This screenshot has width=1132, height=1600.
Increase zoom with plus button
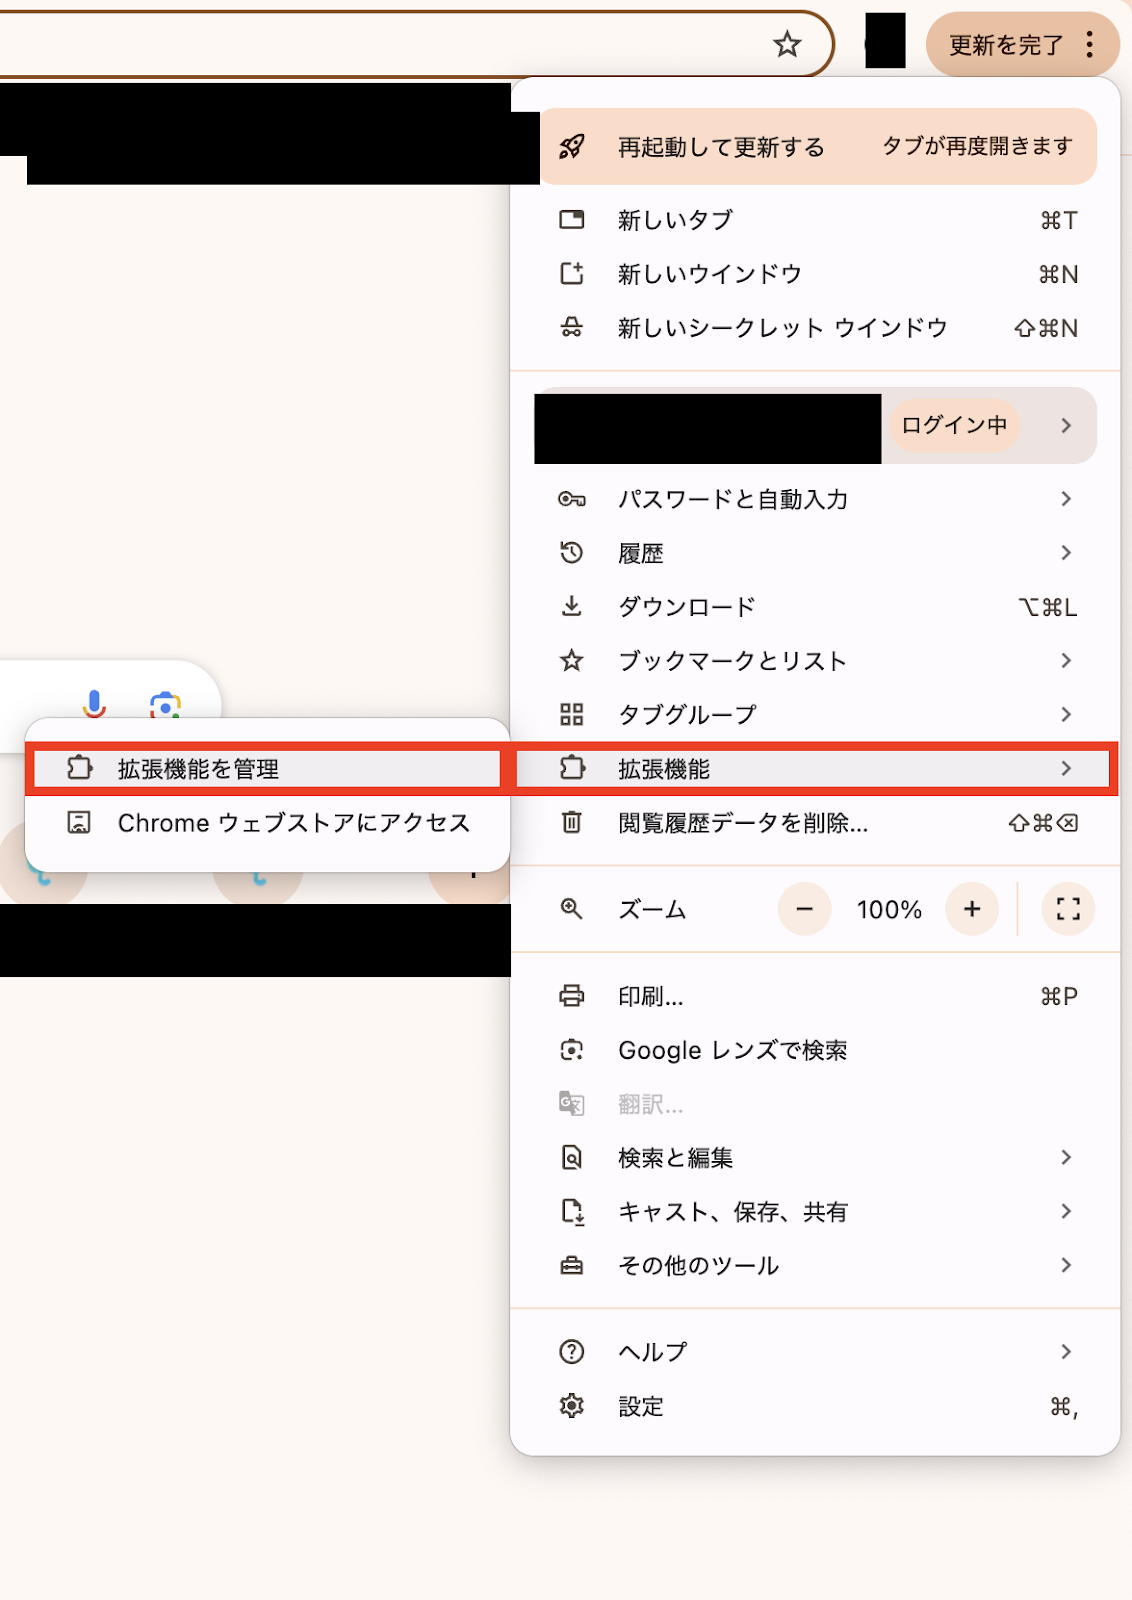pos(972,909)
